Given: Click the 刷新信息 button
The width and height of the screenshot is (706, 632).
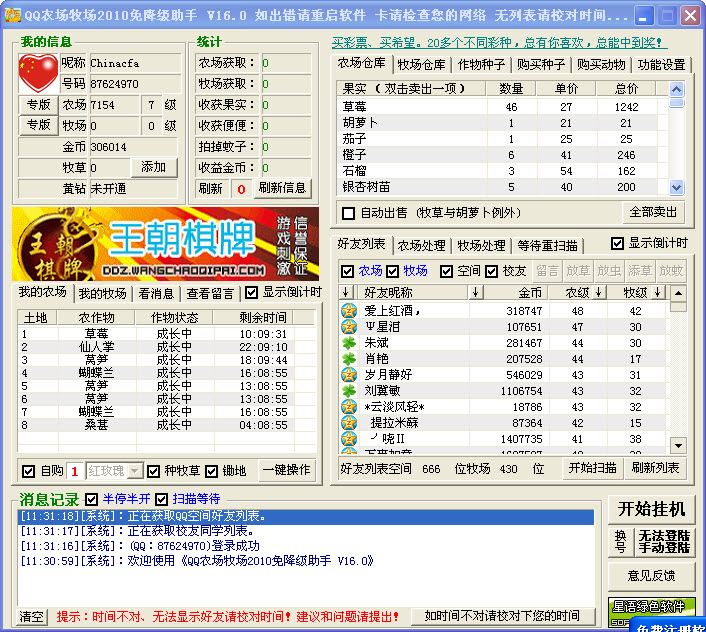Looking at the screenshot, I should pos(282,188).
